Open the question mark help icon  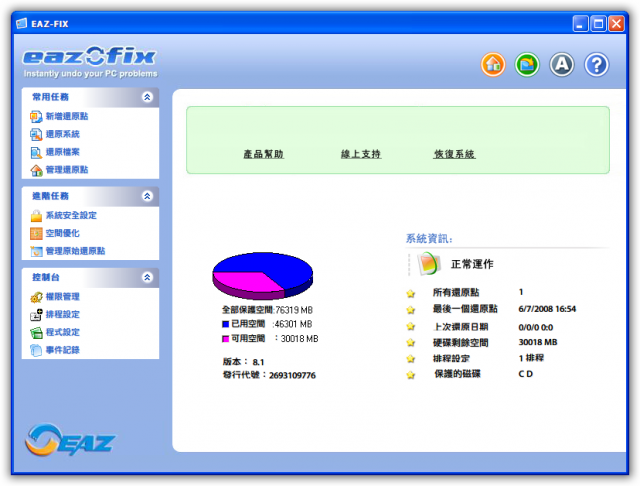[x=596, y=64]
